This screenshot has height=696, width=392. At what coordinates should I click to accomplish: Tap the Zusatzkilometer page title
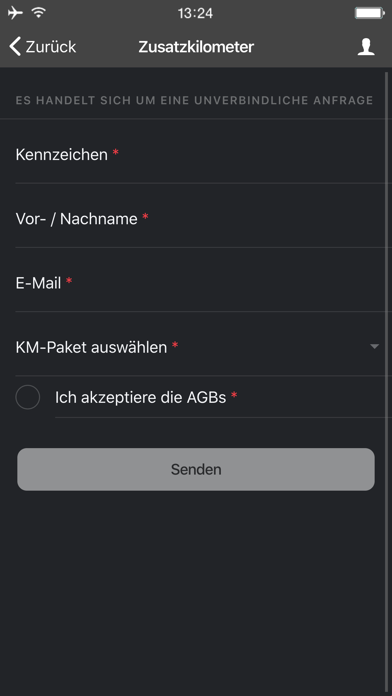point(196,47)
